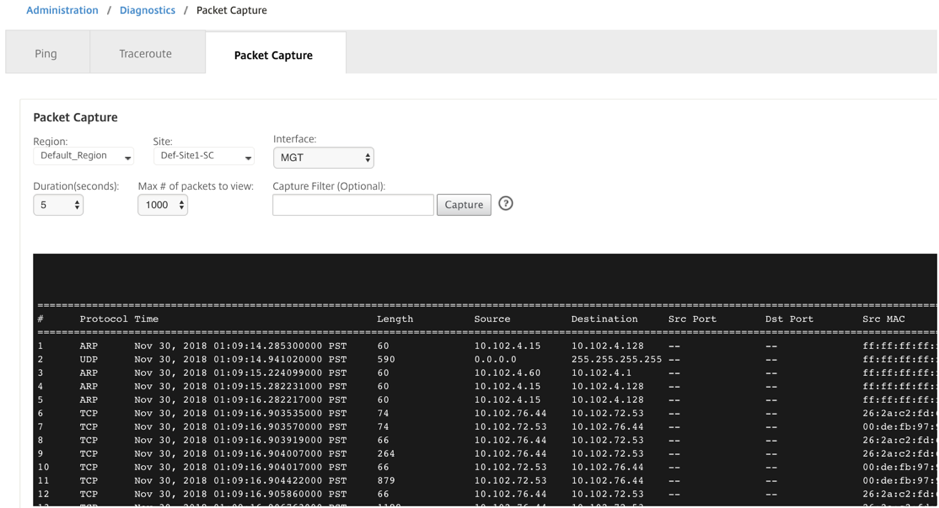Open the Duration seconds dropdown
This screenshot has width=939, height=508.
coord(58,205)
